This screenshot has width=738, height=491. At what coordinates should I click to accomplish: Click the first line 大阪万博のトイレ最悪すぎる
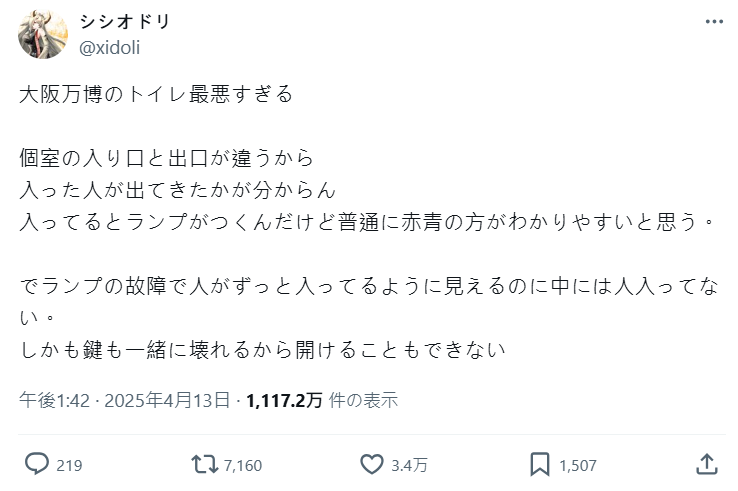point(156,94)
